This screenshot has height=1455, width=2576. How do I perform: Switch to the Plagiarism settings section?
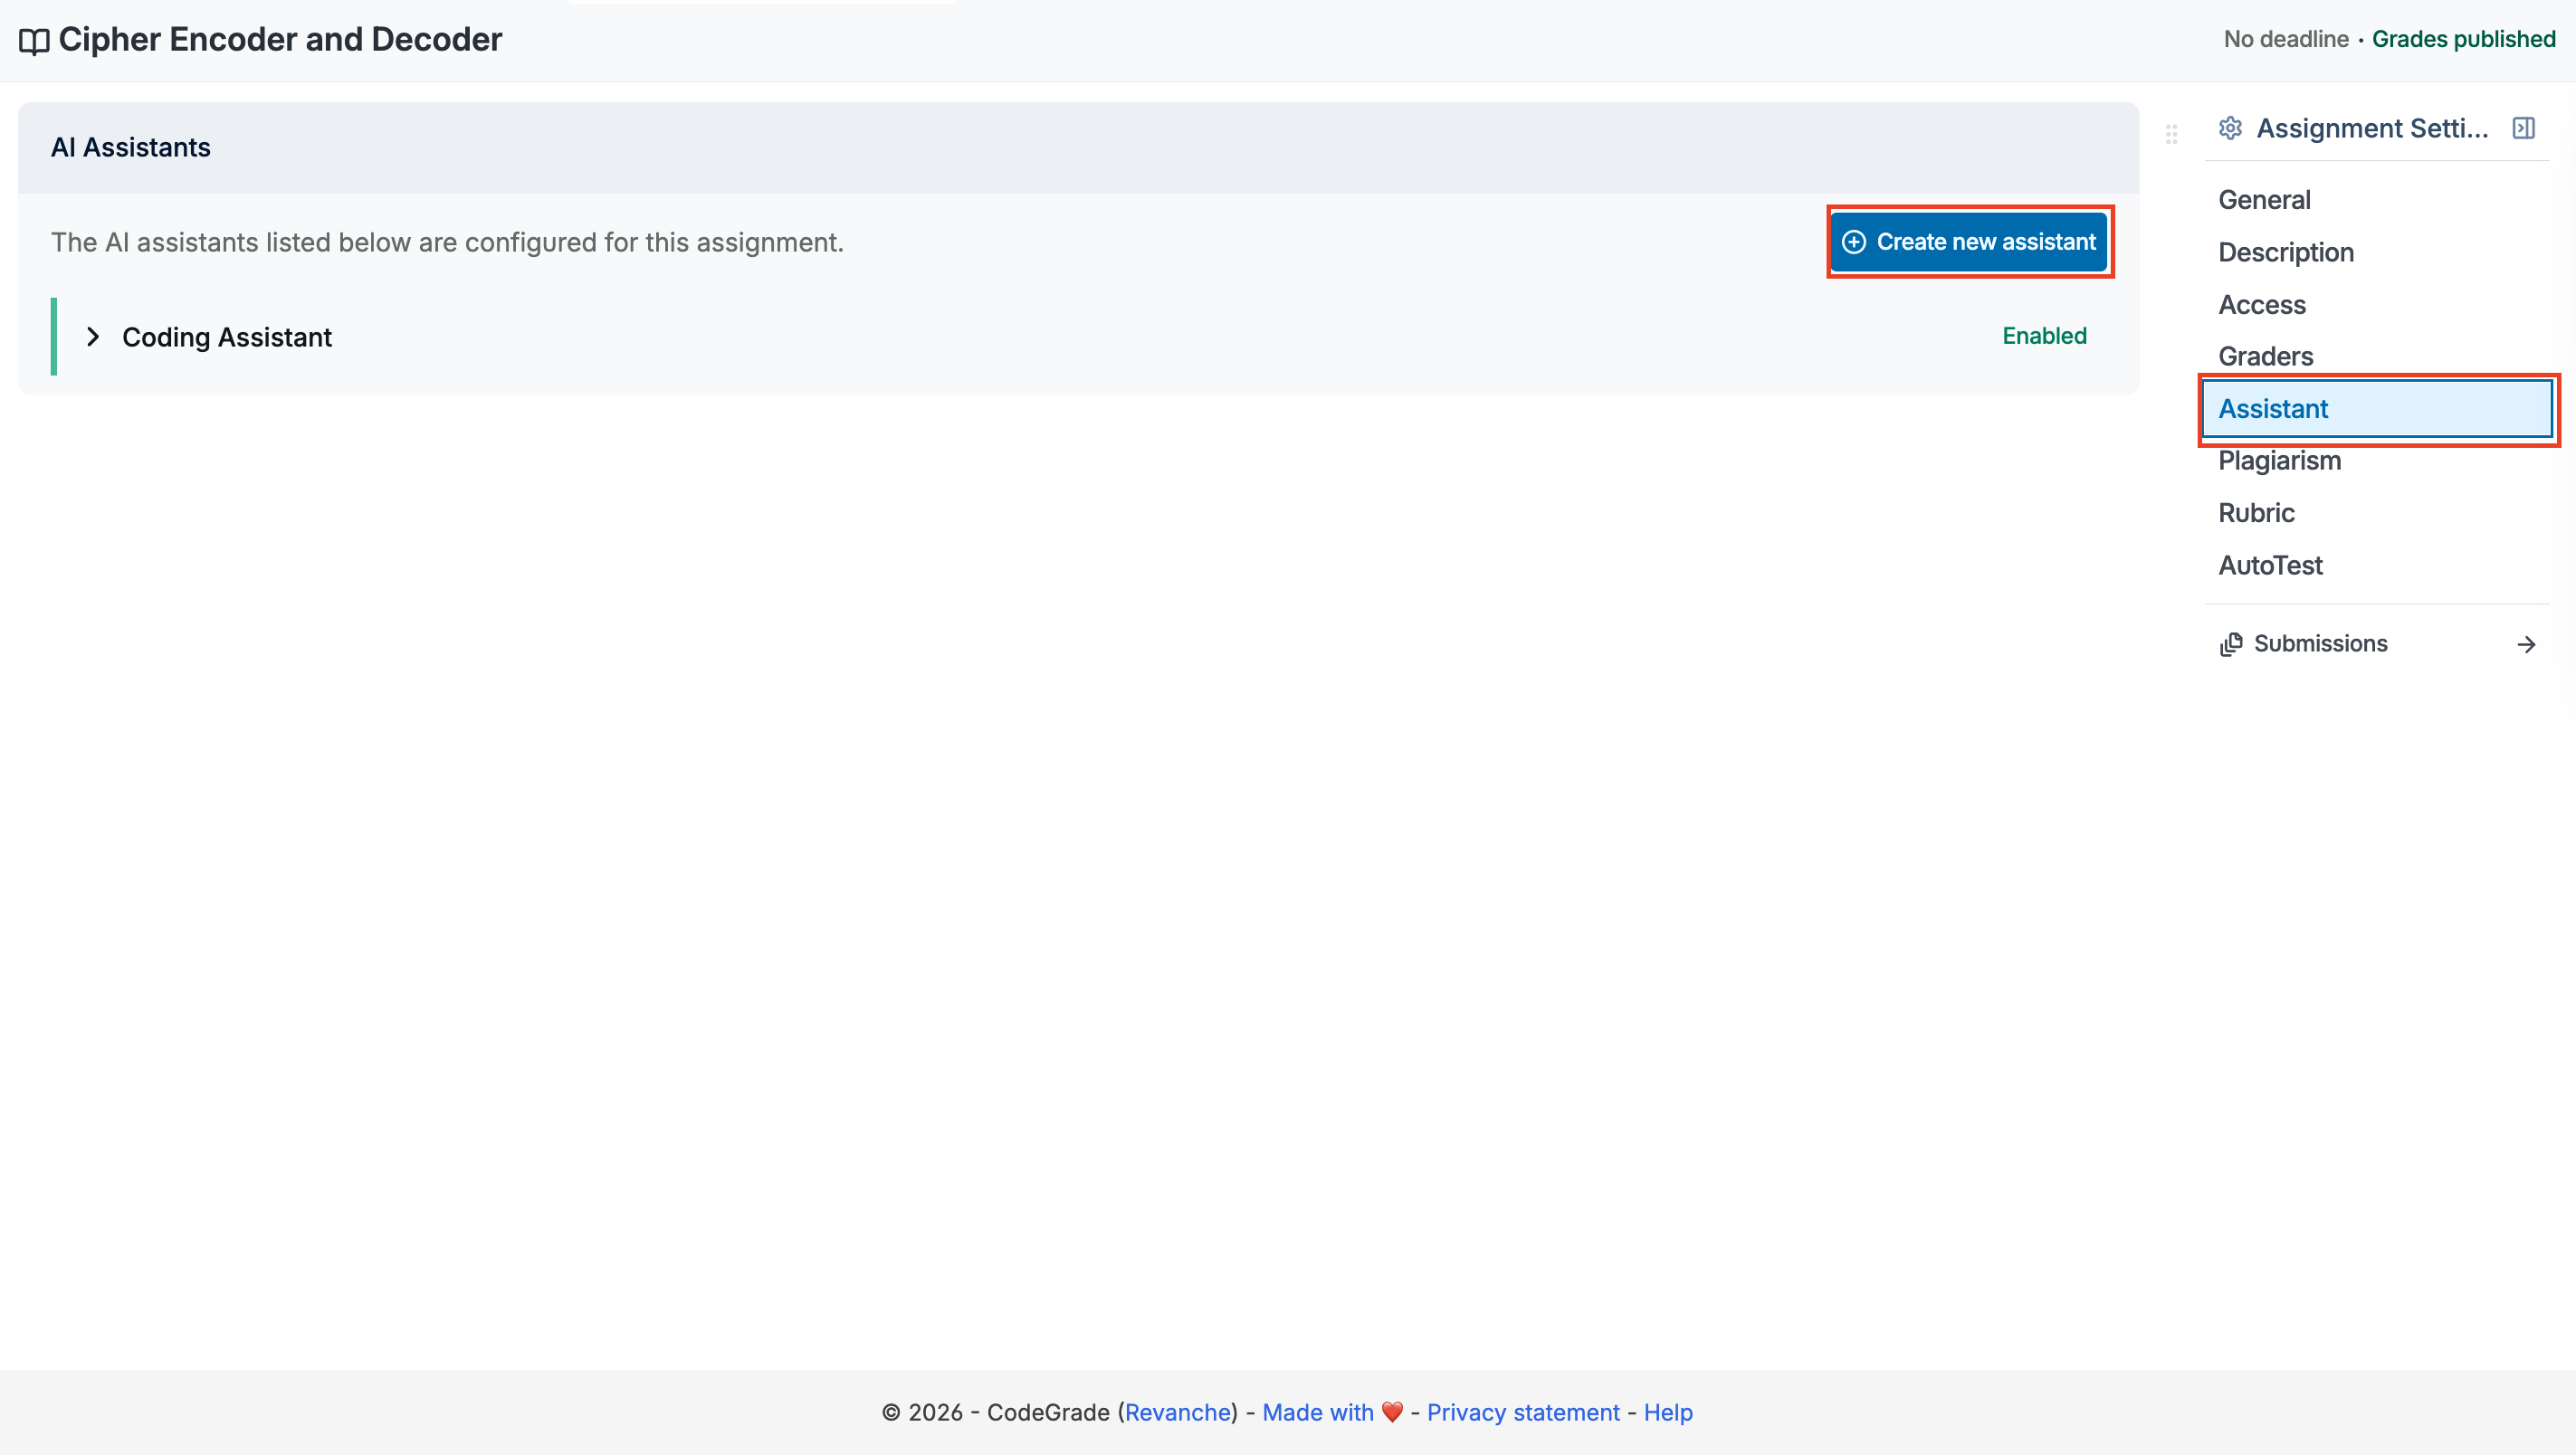[x=2279, y=461]
